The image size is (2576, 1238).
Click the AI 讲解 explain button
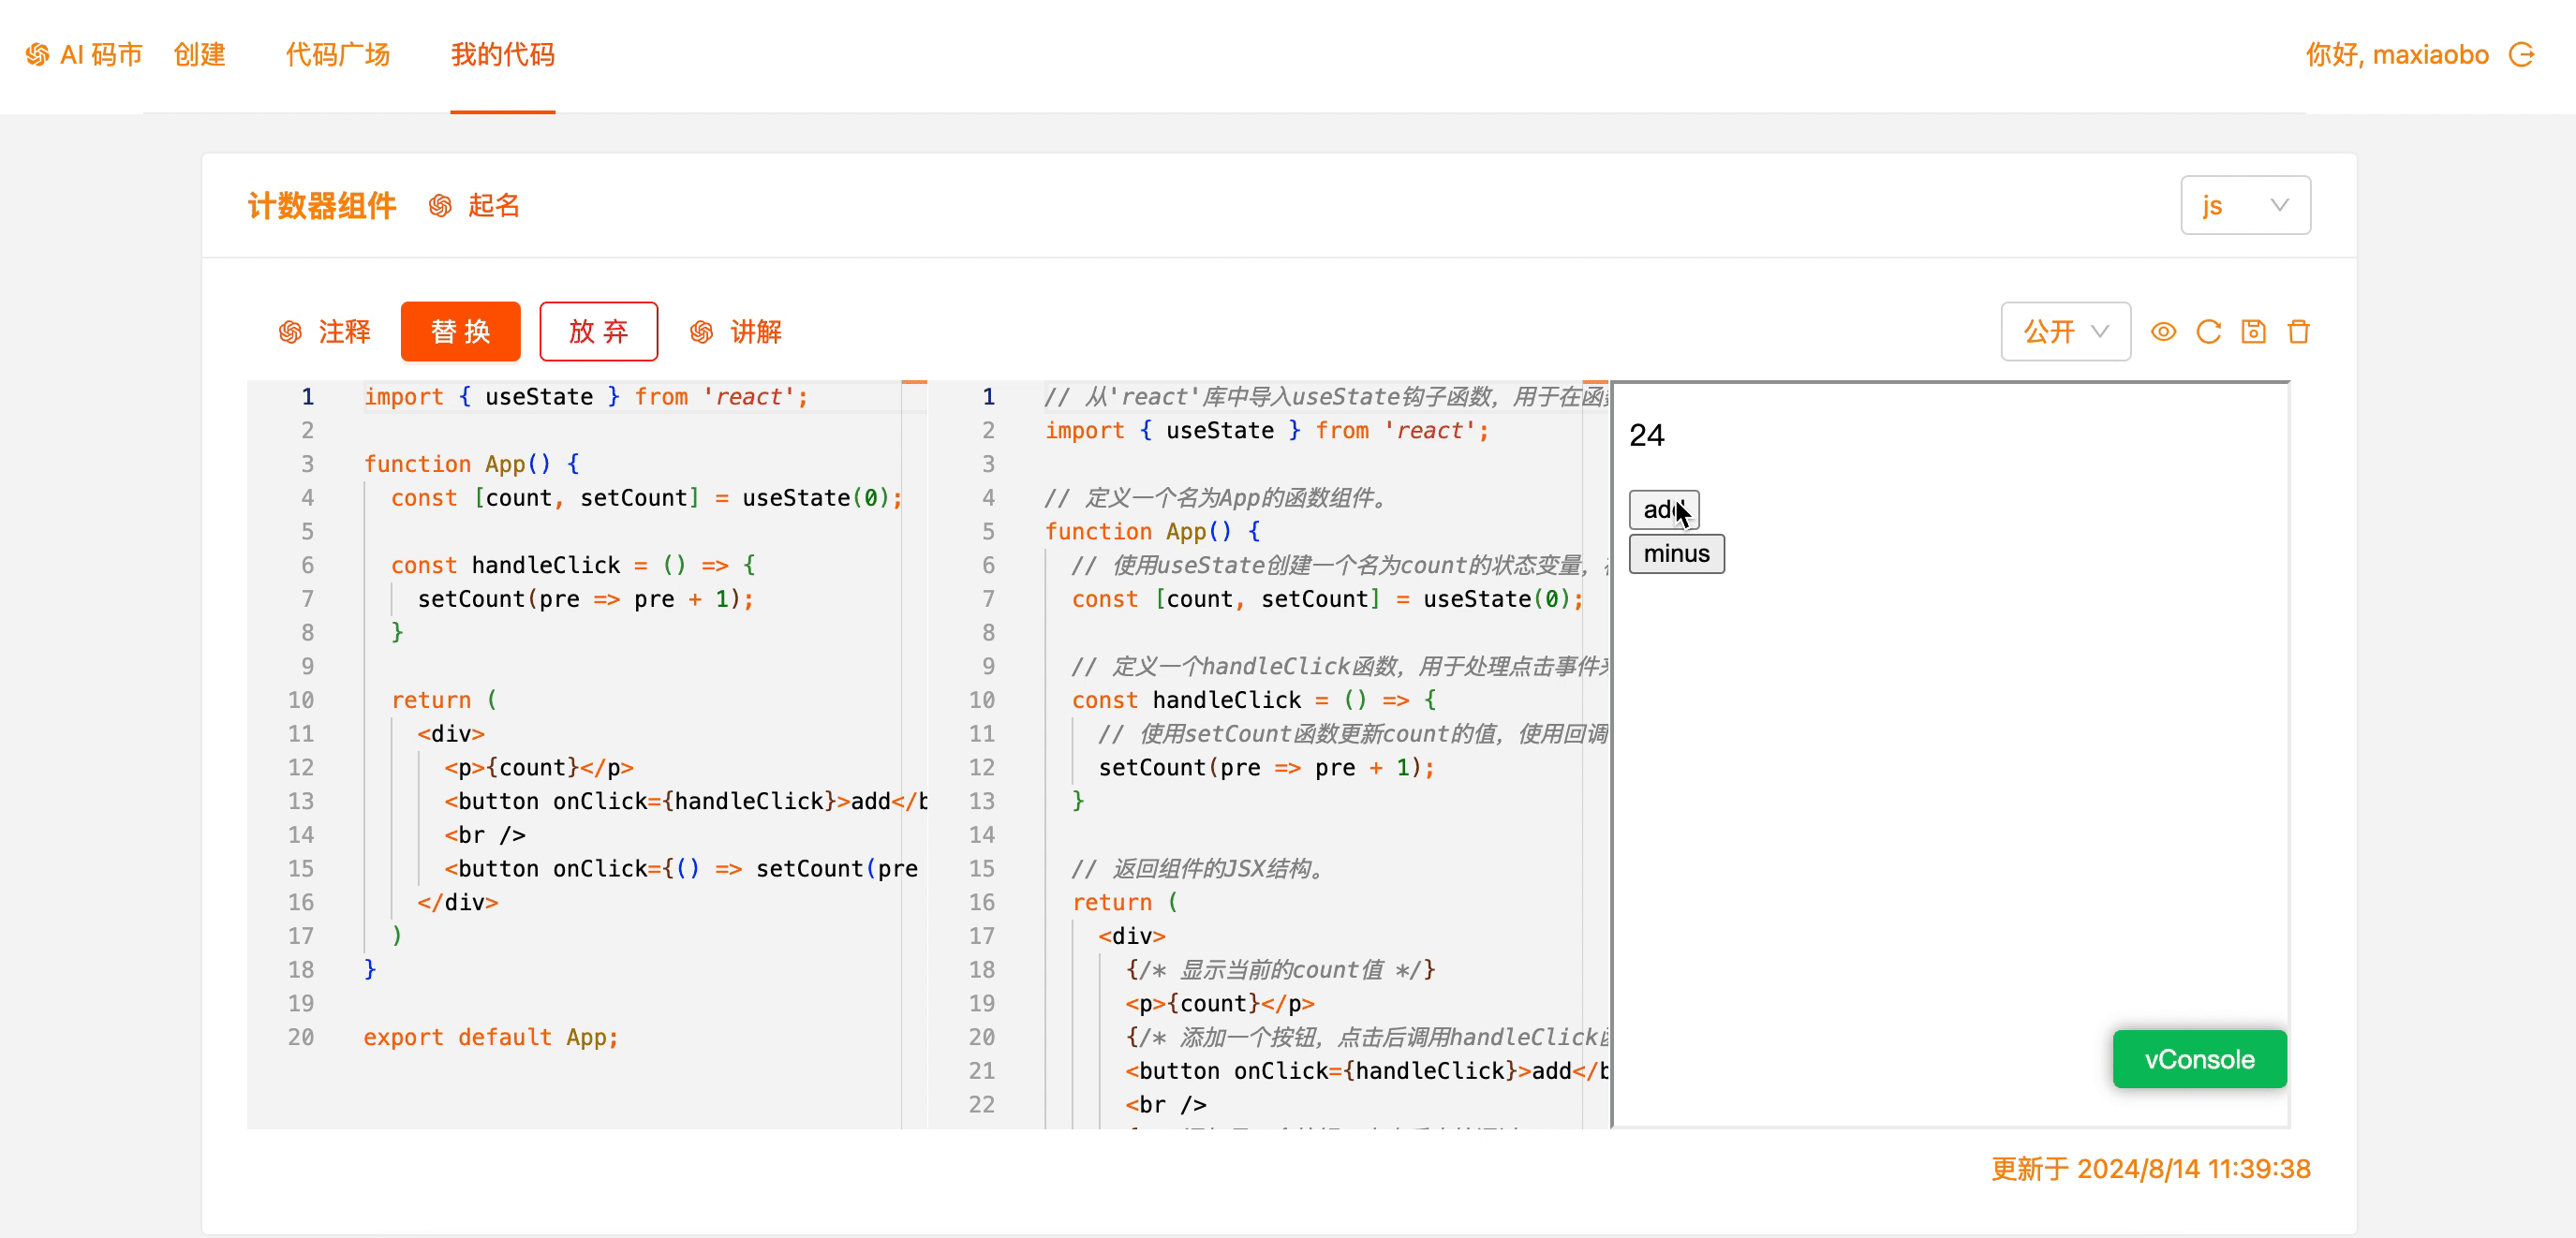tap(736, 332)
